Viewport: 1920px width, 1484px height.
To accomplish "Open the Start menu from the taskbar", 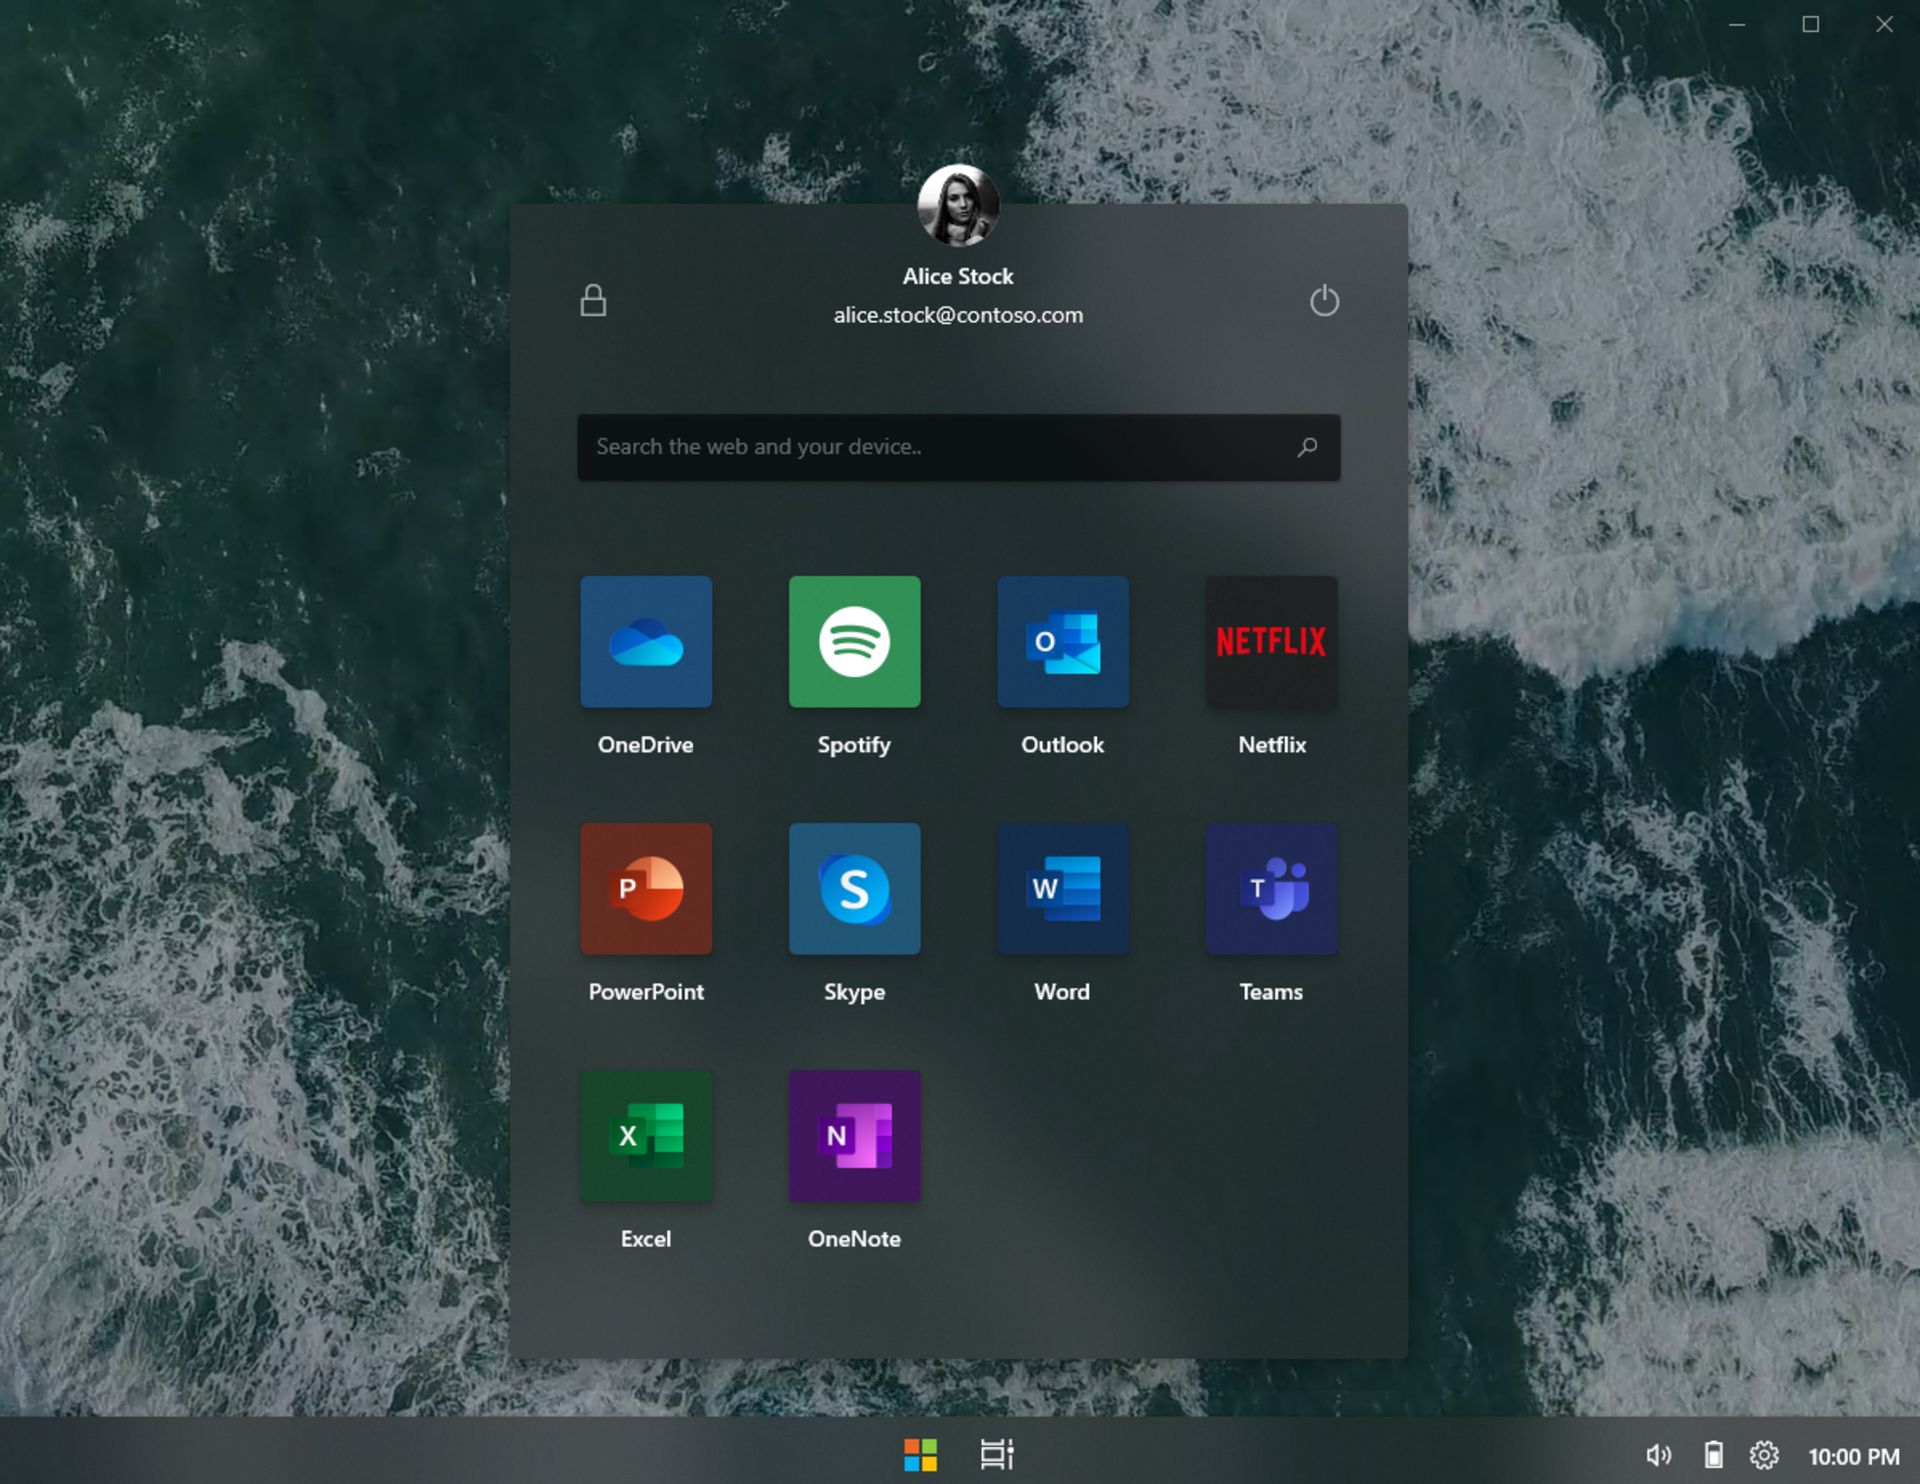I will pyautogui.click(x=921, y=1455).
